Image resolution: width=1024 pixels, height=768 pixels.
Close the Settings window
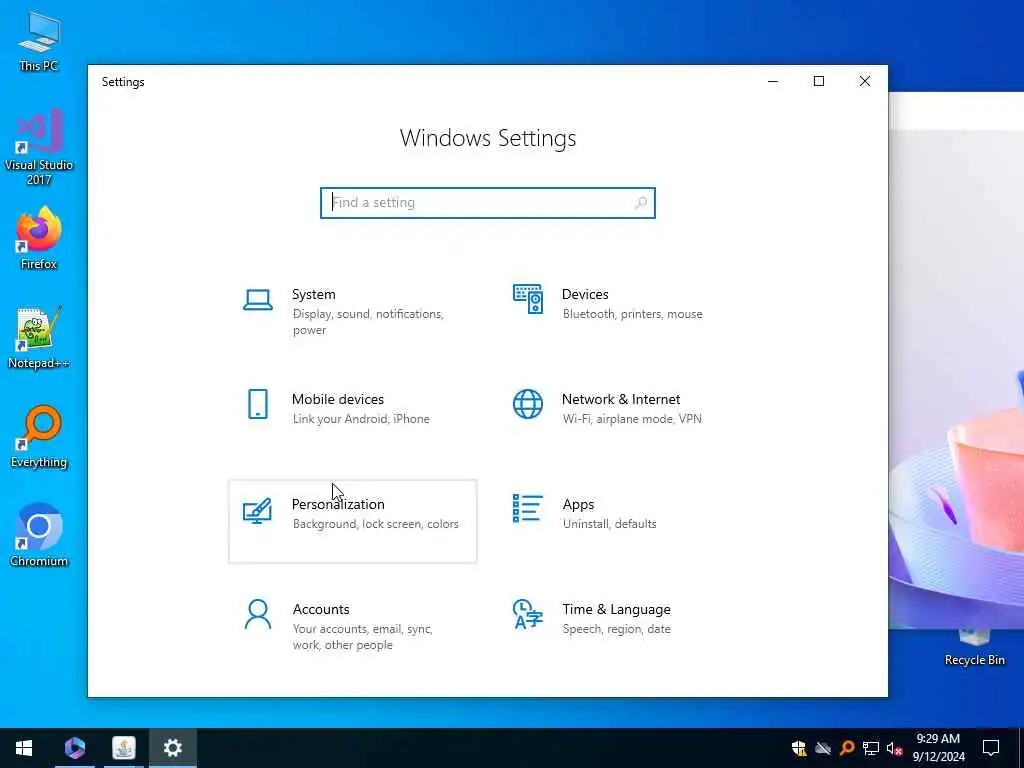[865, 82]
